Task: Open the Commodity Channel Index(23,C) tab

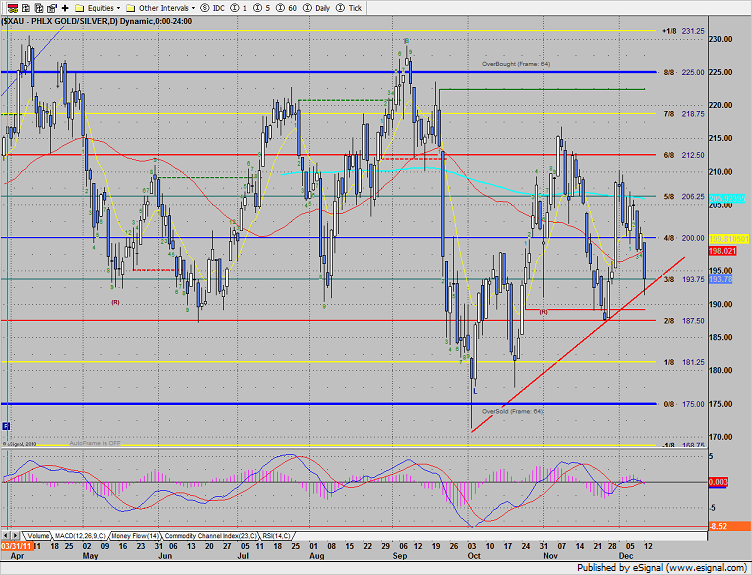Action: tap(211, 536)
